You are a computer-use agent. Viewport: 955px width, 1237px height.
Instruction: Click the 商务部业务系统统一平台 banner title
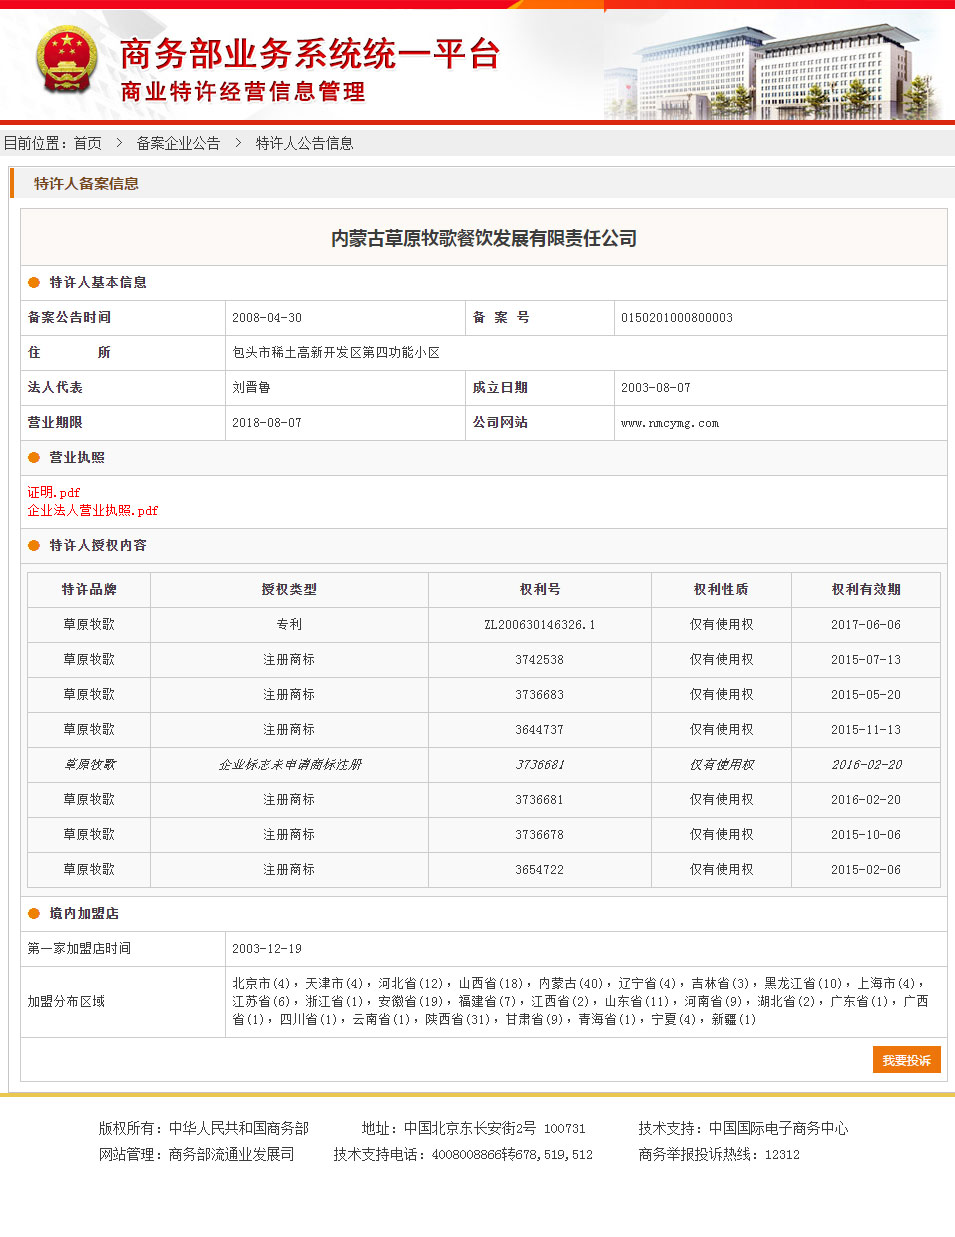[x=310, y=54]
